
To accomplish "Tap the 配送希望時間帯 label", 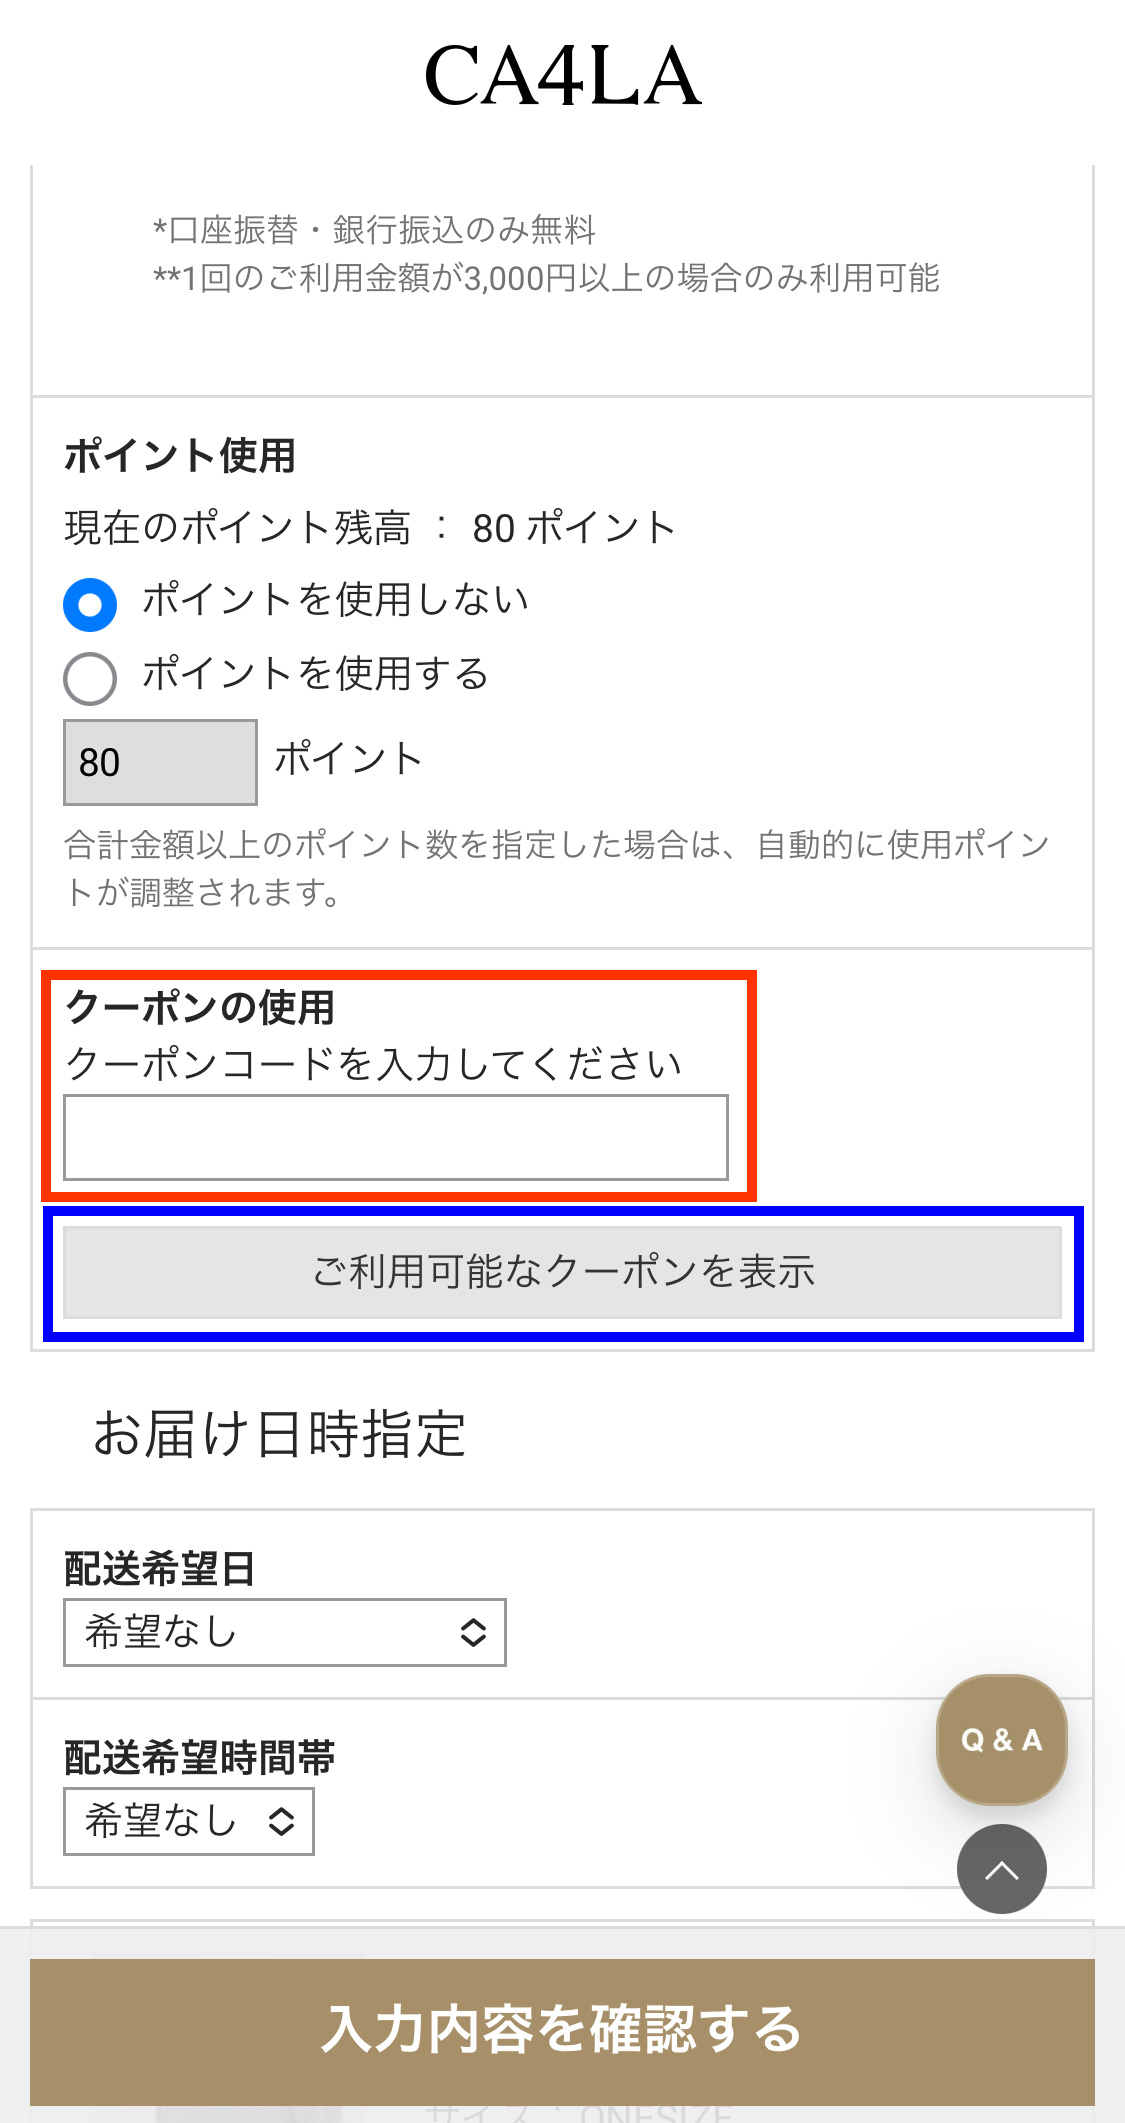I will pyautogui.click(x=200, y=1757).
